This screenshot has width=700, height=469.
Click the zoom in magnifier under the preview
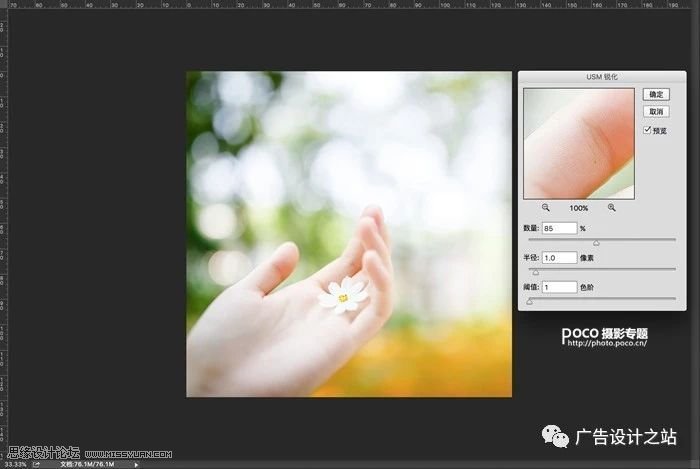click(x=611, y=207)
